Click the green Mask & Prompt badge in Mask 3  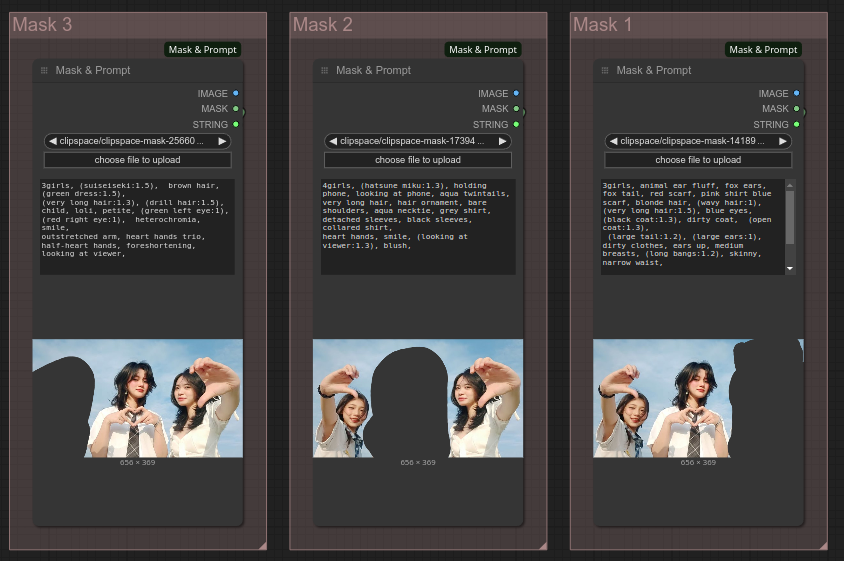pyautogui.click(x=202, y=50)
